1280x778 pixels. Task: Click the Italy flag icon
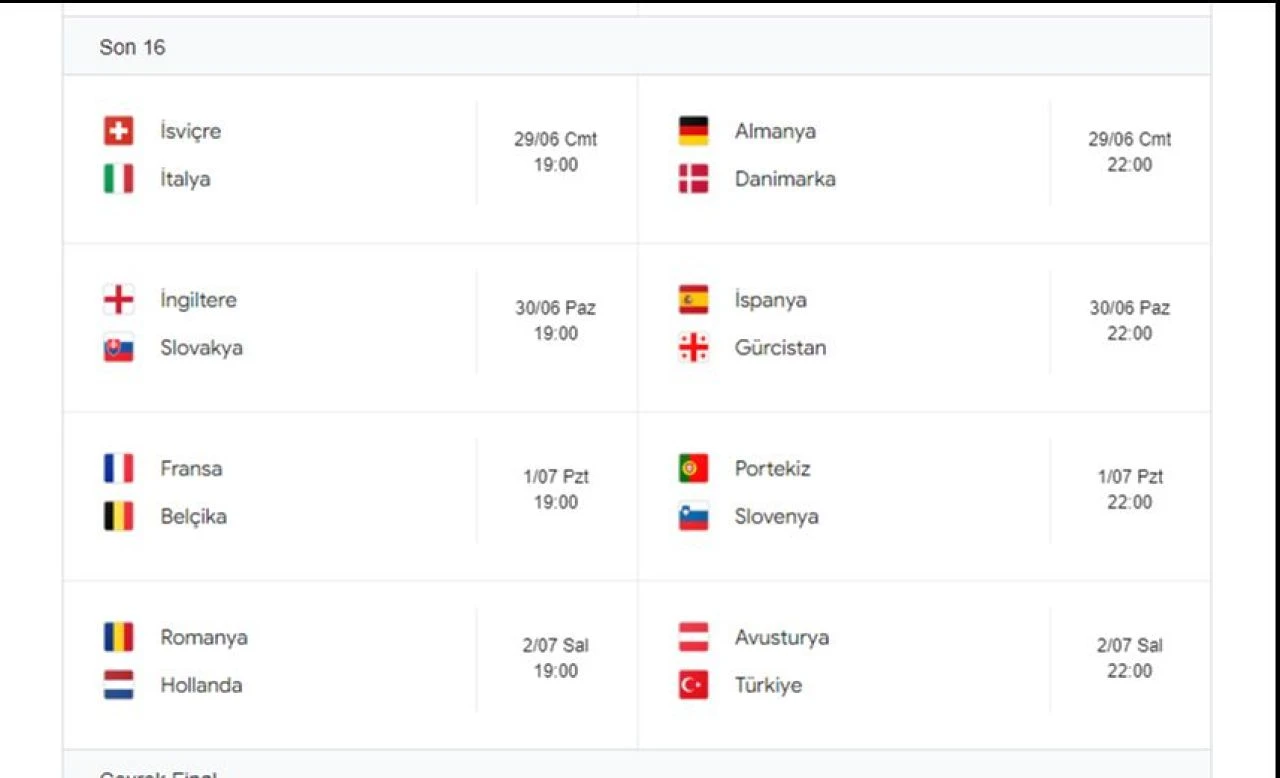pos(118,179)
